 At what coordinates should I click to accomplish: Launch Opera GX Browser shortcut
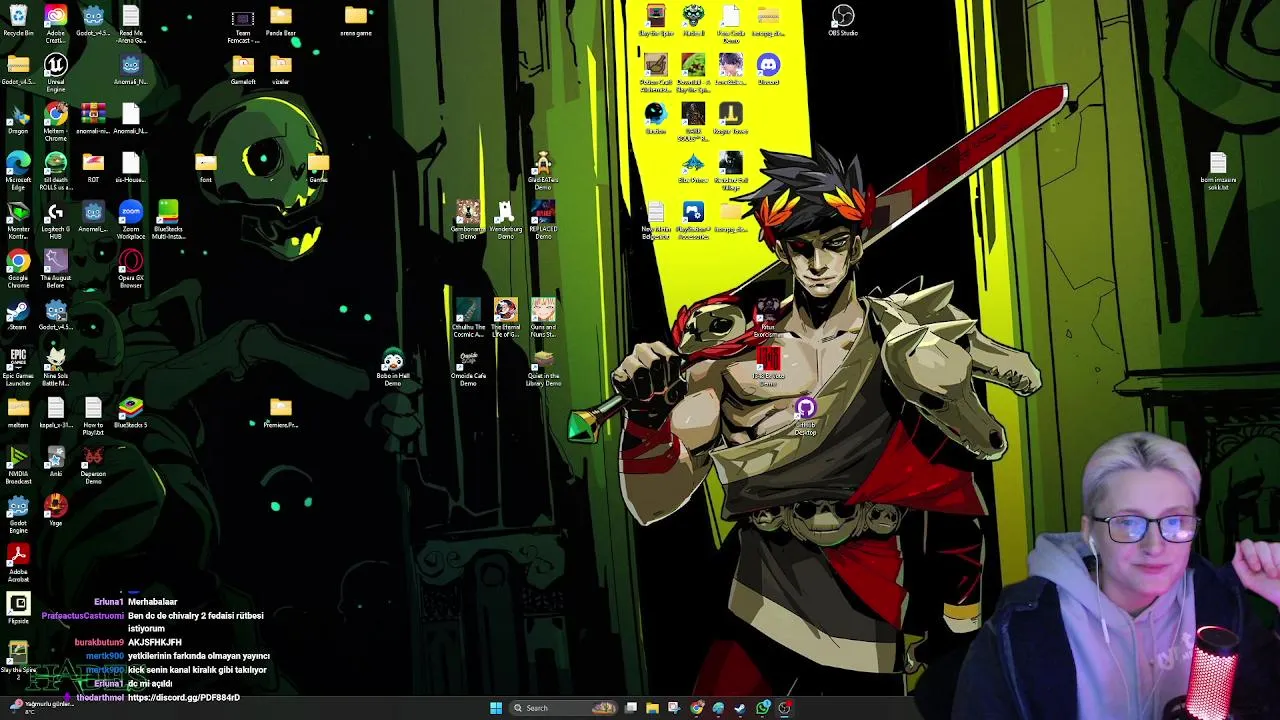pos(131,269)
